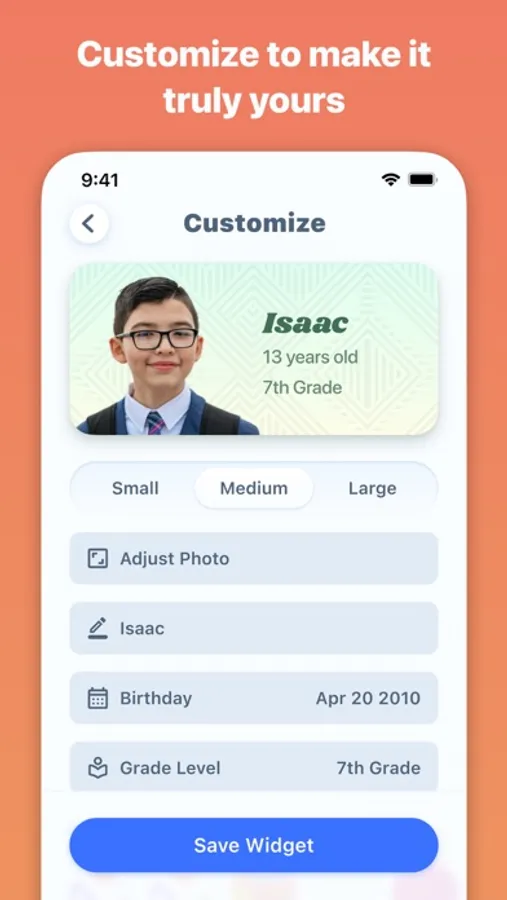The image size is (507, 900).
Task: Open the Adjust Photo row
Action: click(x=254, y=558)
